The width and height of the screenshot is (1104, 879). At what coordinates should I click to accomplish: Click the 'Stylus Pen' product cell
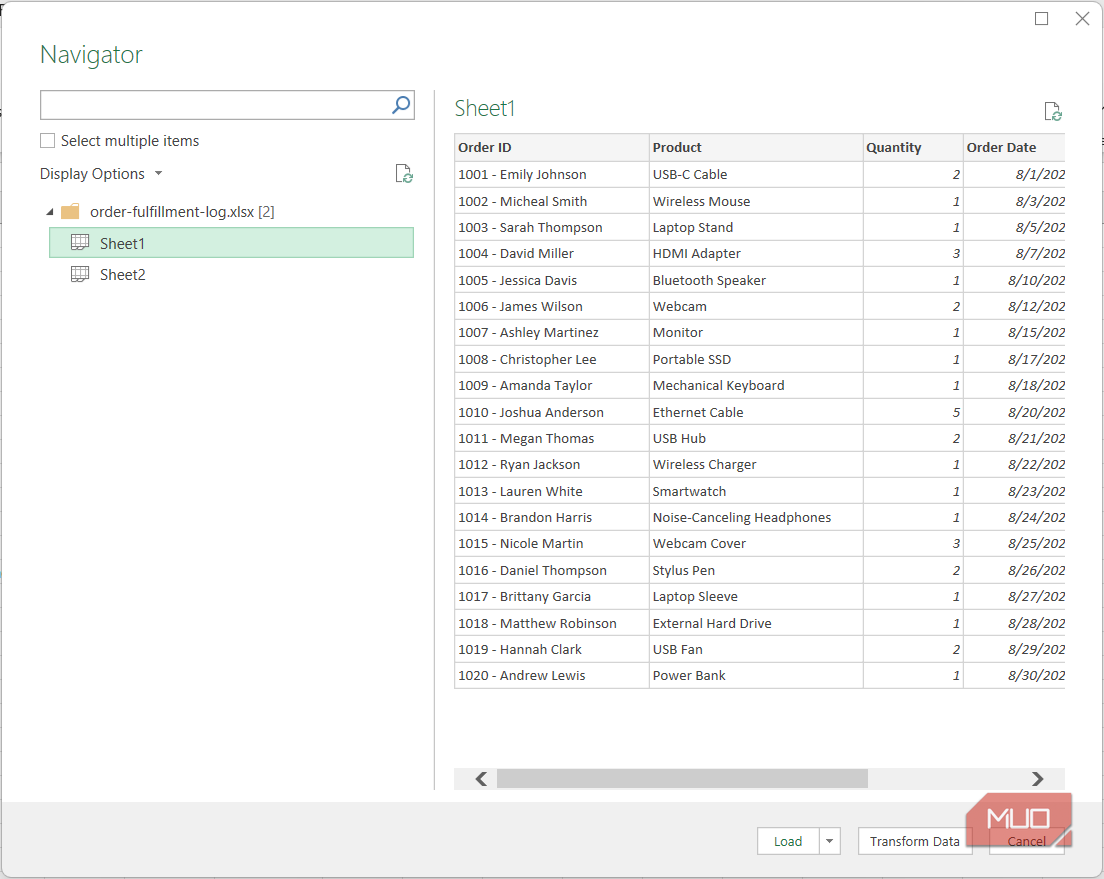point(756,570)
